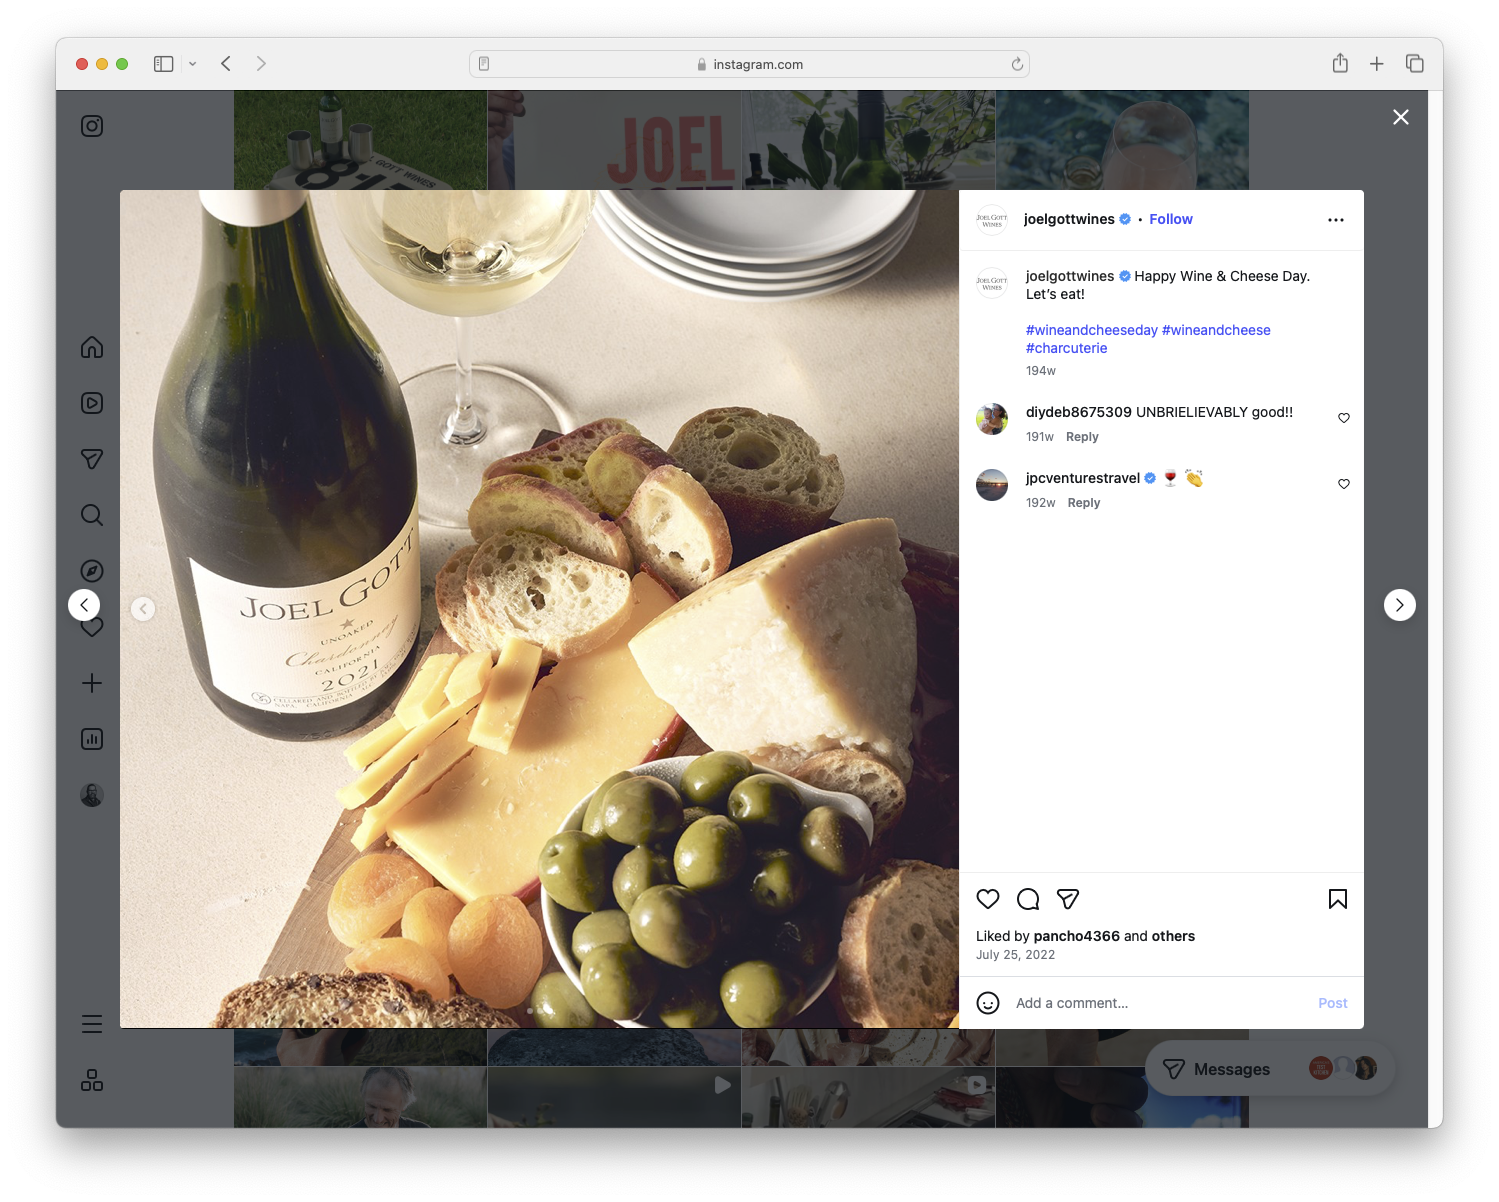Open diydeb8675309's profile
1499x1202 pixels.
pyautogui.click(x=1079, y=412)
